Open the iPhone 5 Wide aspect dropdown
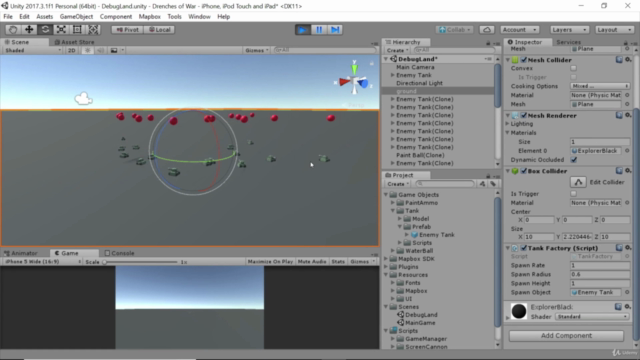640x360 pixels. pos(42,262)
